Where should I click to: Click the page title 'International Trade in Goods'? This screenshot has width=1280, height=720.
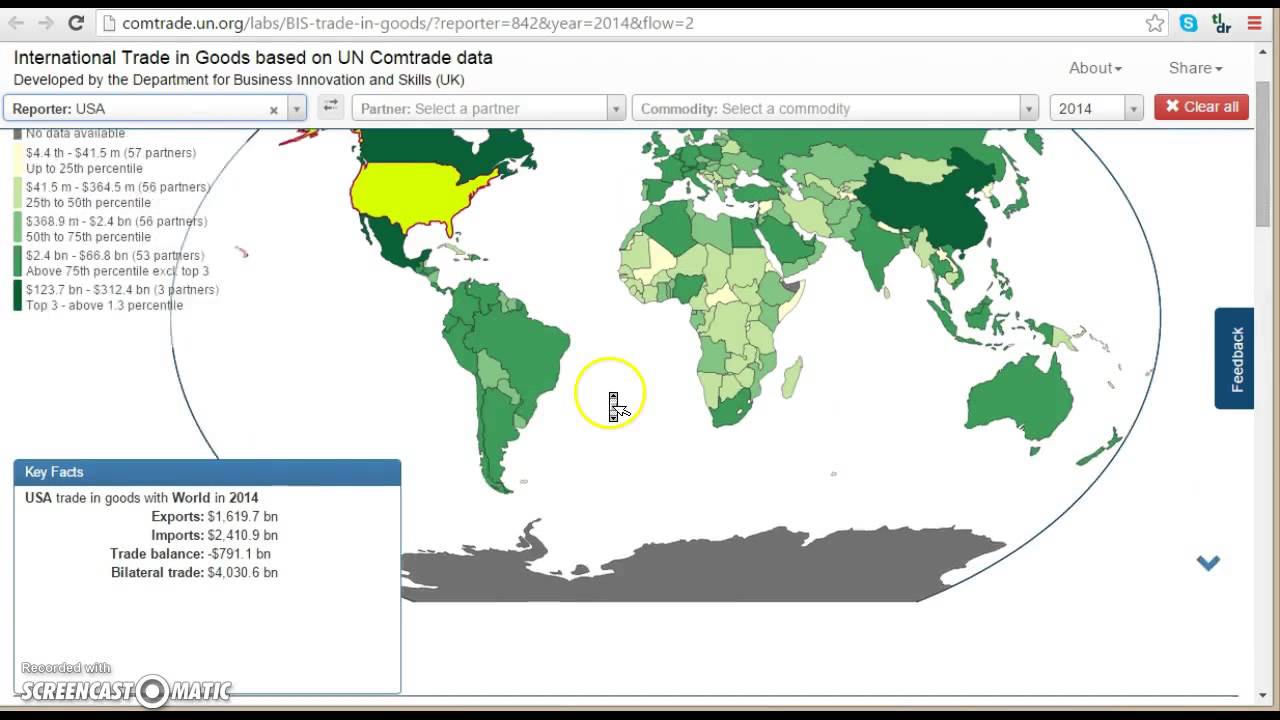(x=253, y=58)
